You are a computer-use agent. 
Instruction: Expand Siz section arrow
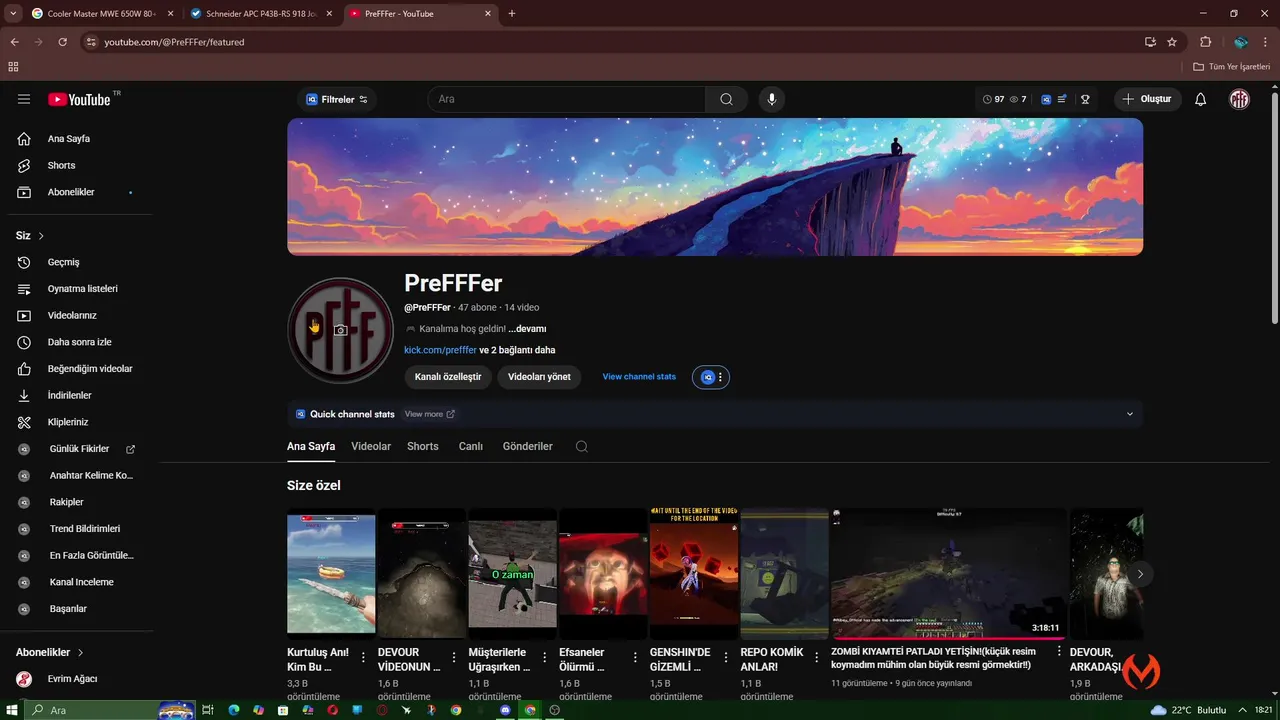coord(41,236)
